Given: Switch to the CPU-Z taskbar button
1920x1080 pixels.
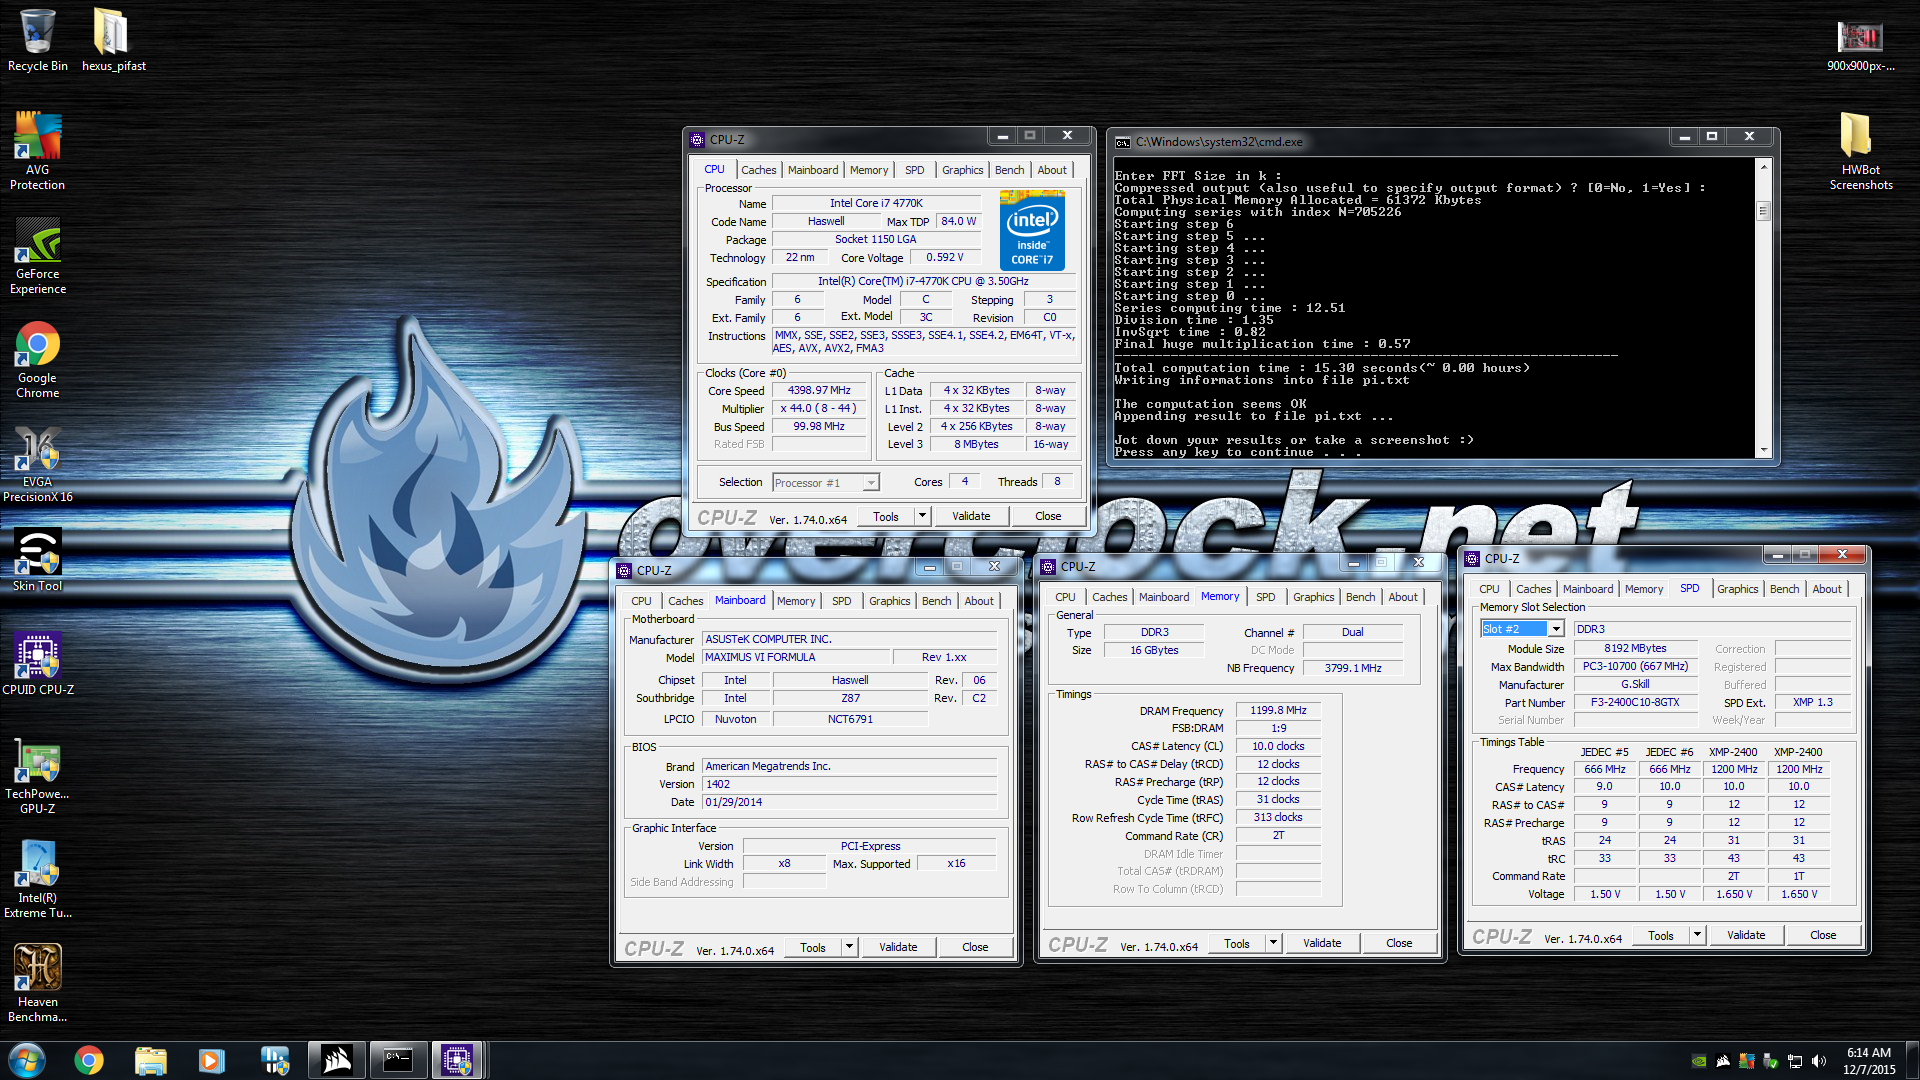Looking at the screenshot, I should [x=457, y=1060].
